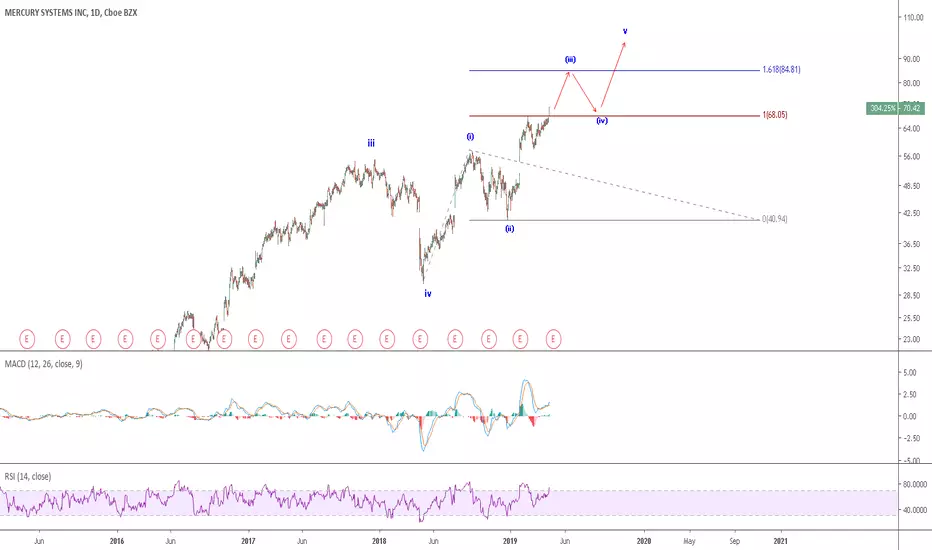Click the 2016 label on time axis
The height and width of the screenshot is (550, 932).
pyautogui.click(x=117, y=541)
